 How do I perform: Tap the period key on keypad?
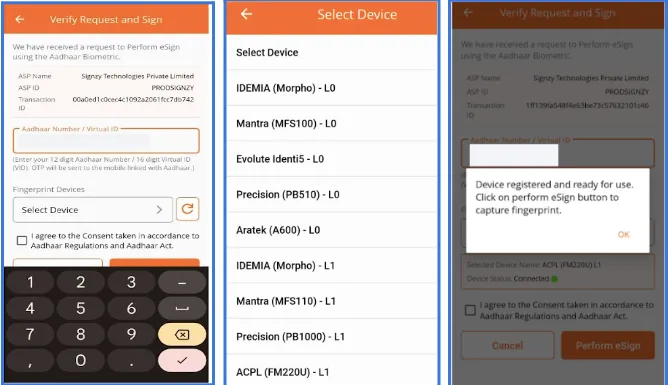[x=131, y=361]
